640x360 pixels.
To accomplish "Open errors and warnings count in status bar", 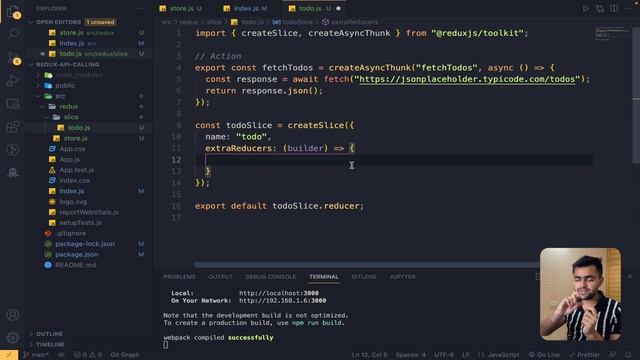I will 88,355.
